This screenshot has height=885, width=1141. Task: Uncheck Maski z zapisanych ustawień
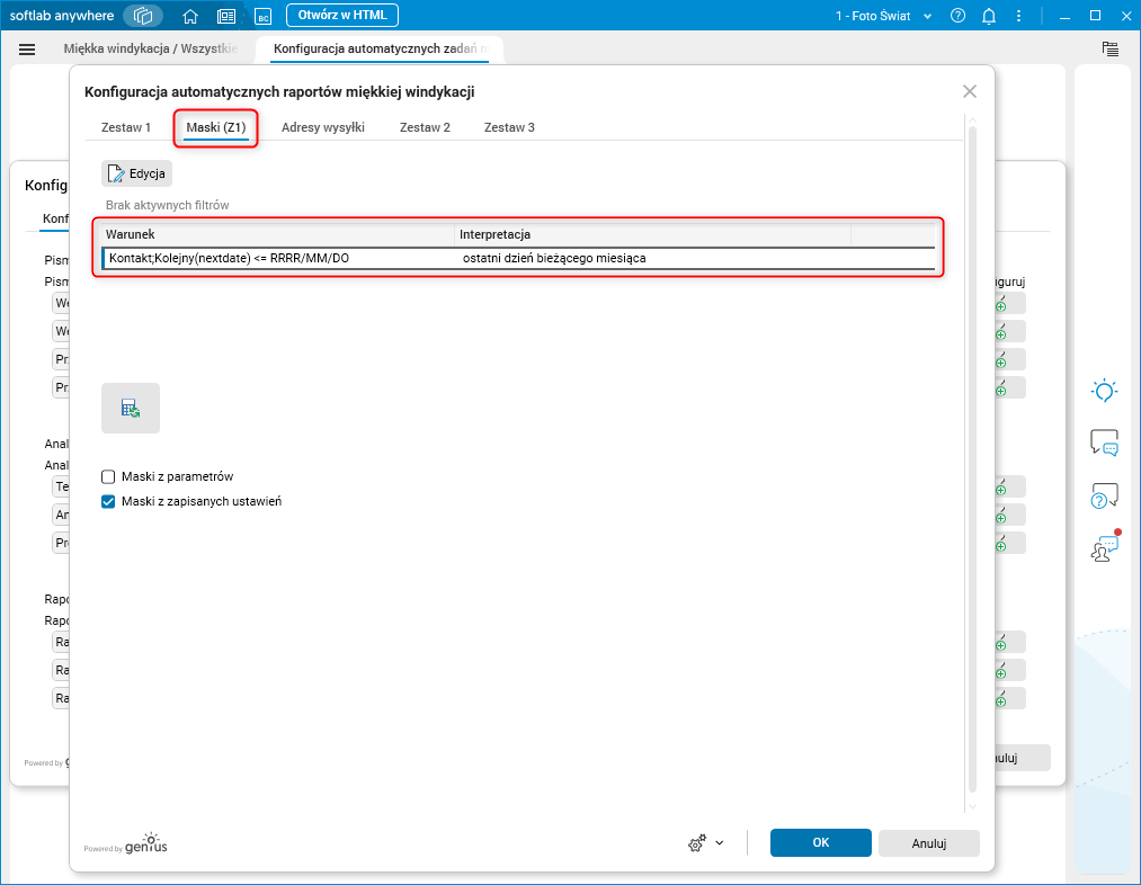click(x=108, y=501)
